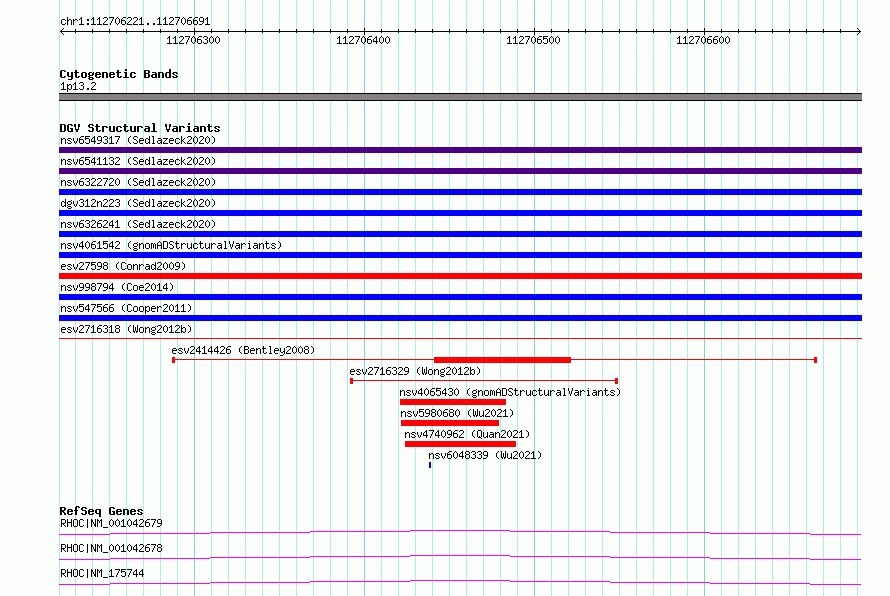Select the RHOC|NM_175744 transcript label

[102, 573]
